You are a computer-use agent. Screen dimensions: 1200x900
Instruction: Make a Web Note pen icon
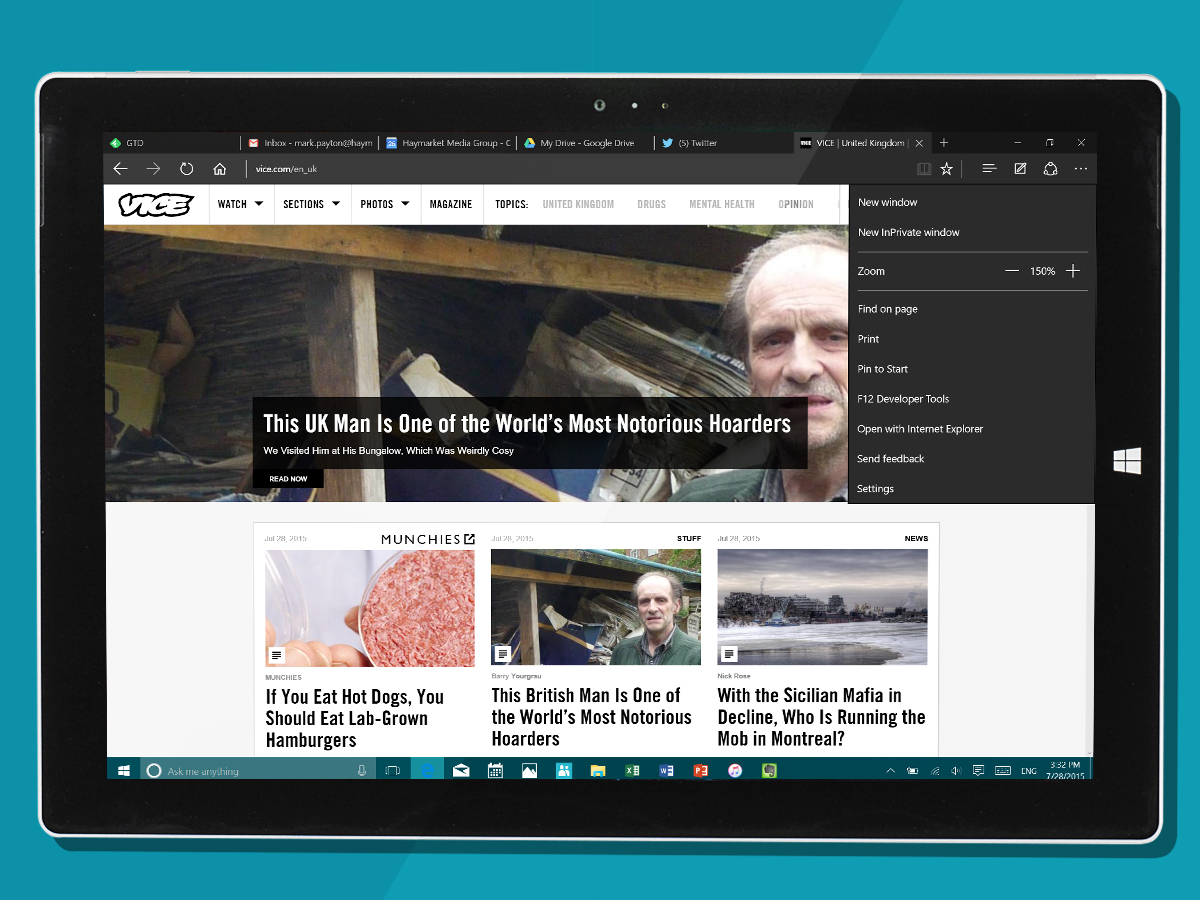pyautogui.click(x=1020, y=169)
